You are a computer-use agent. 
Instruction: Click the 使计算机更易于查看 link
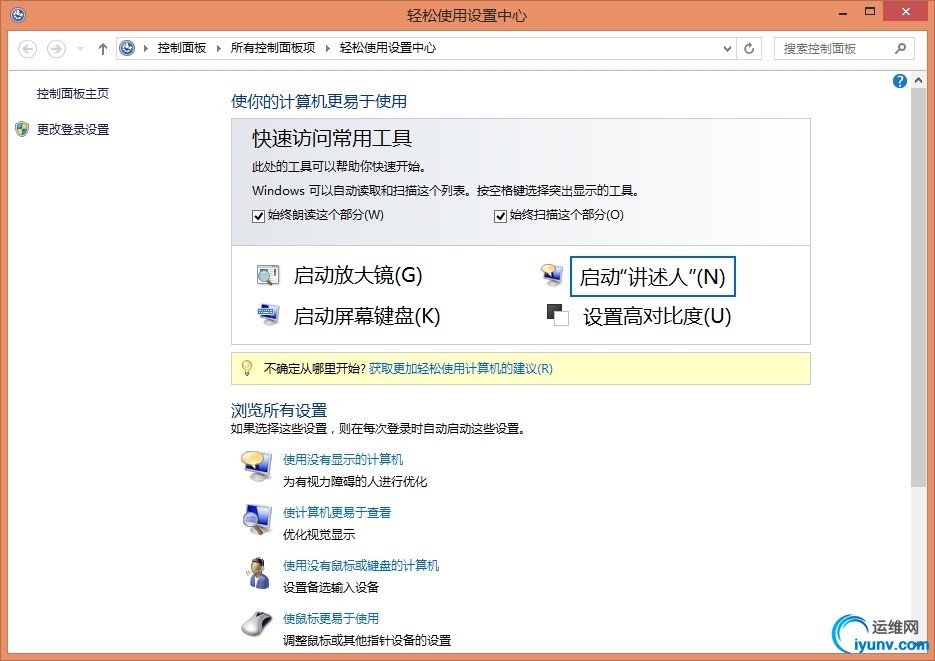pyautogui.click(x=336, y=511)
